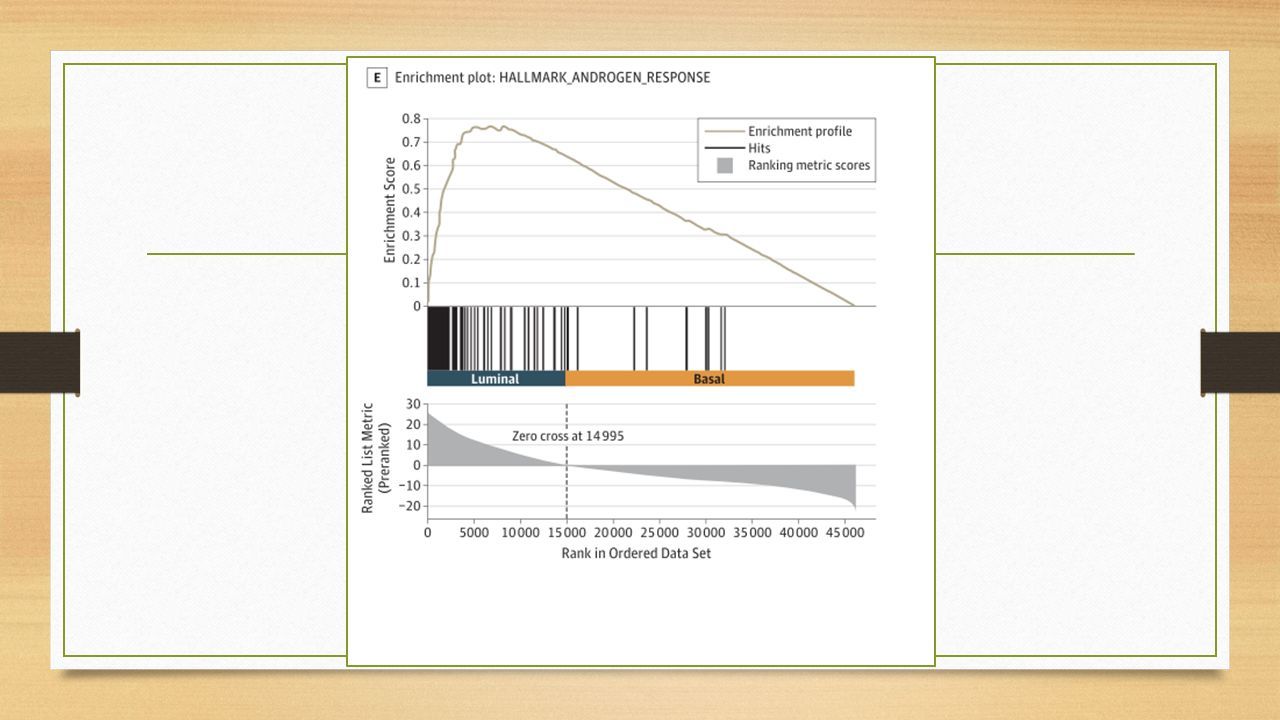Click the orange 'Basal' bar

pos(710,379)
